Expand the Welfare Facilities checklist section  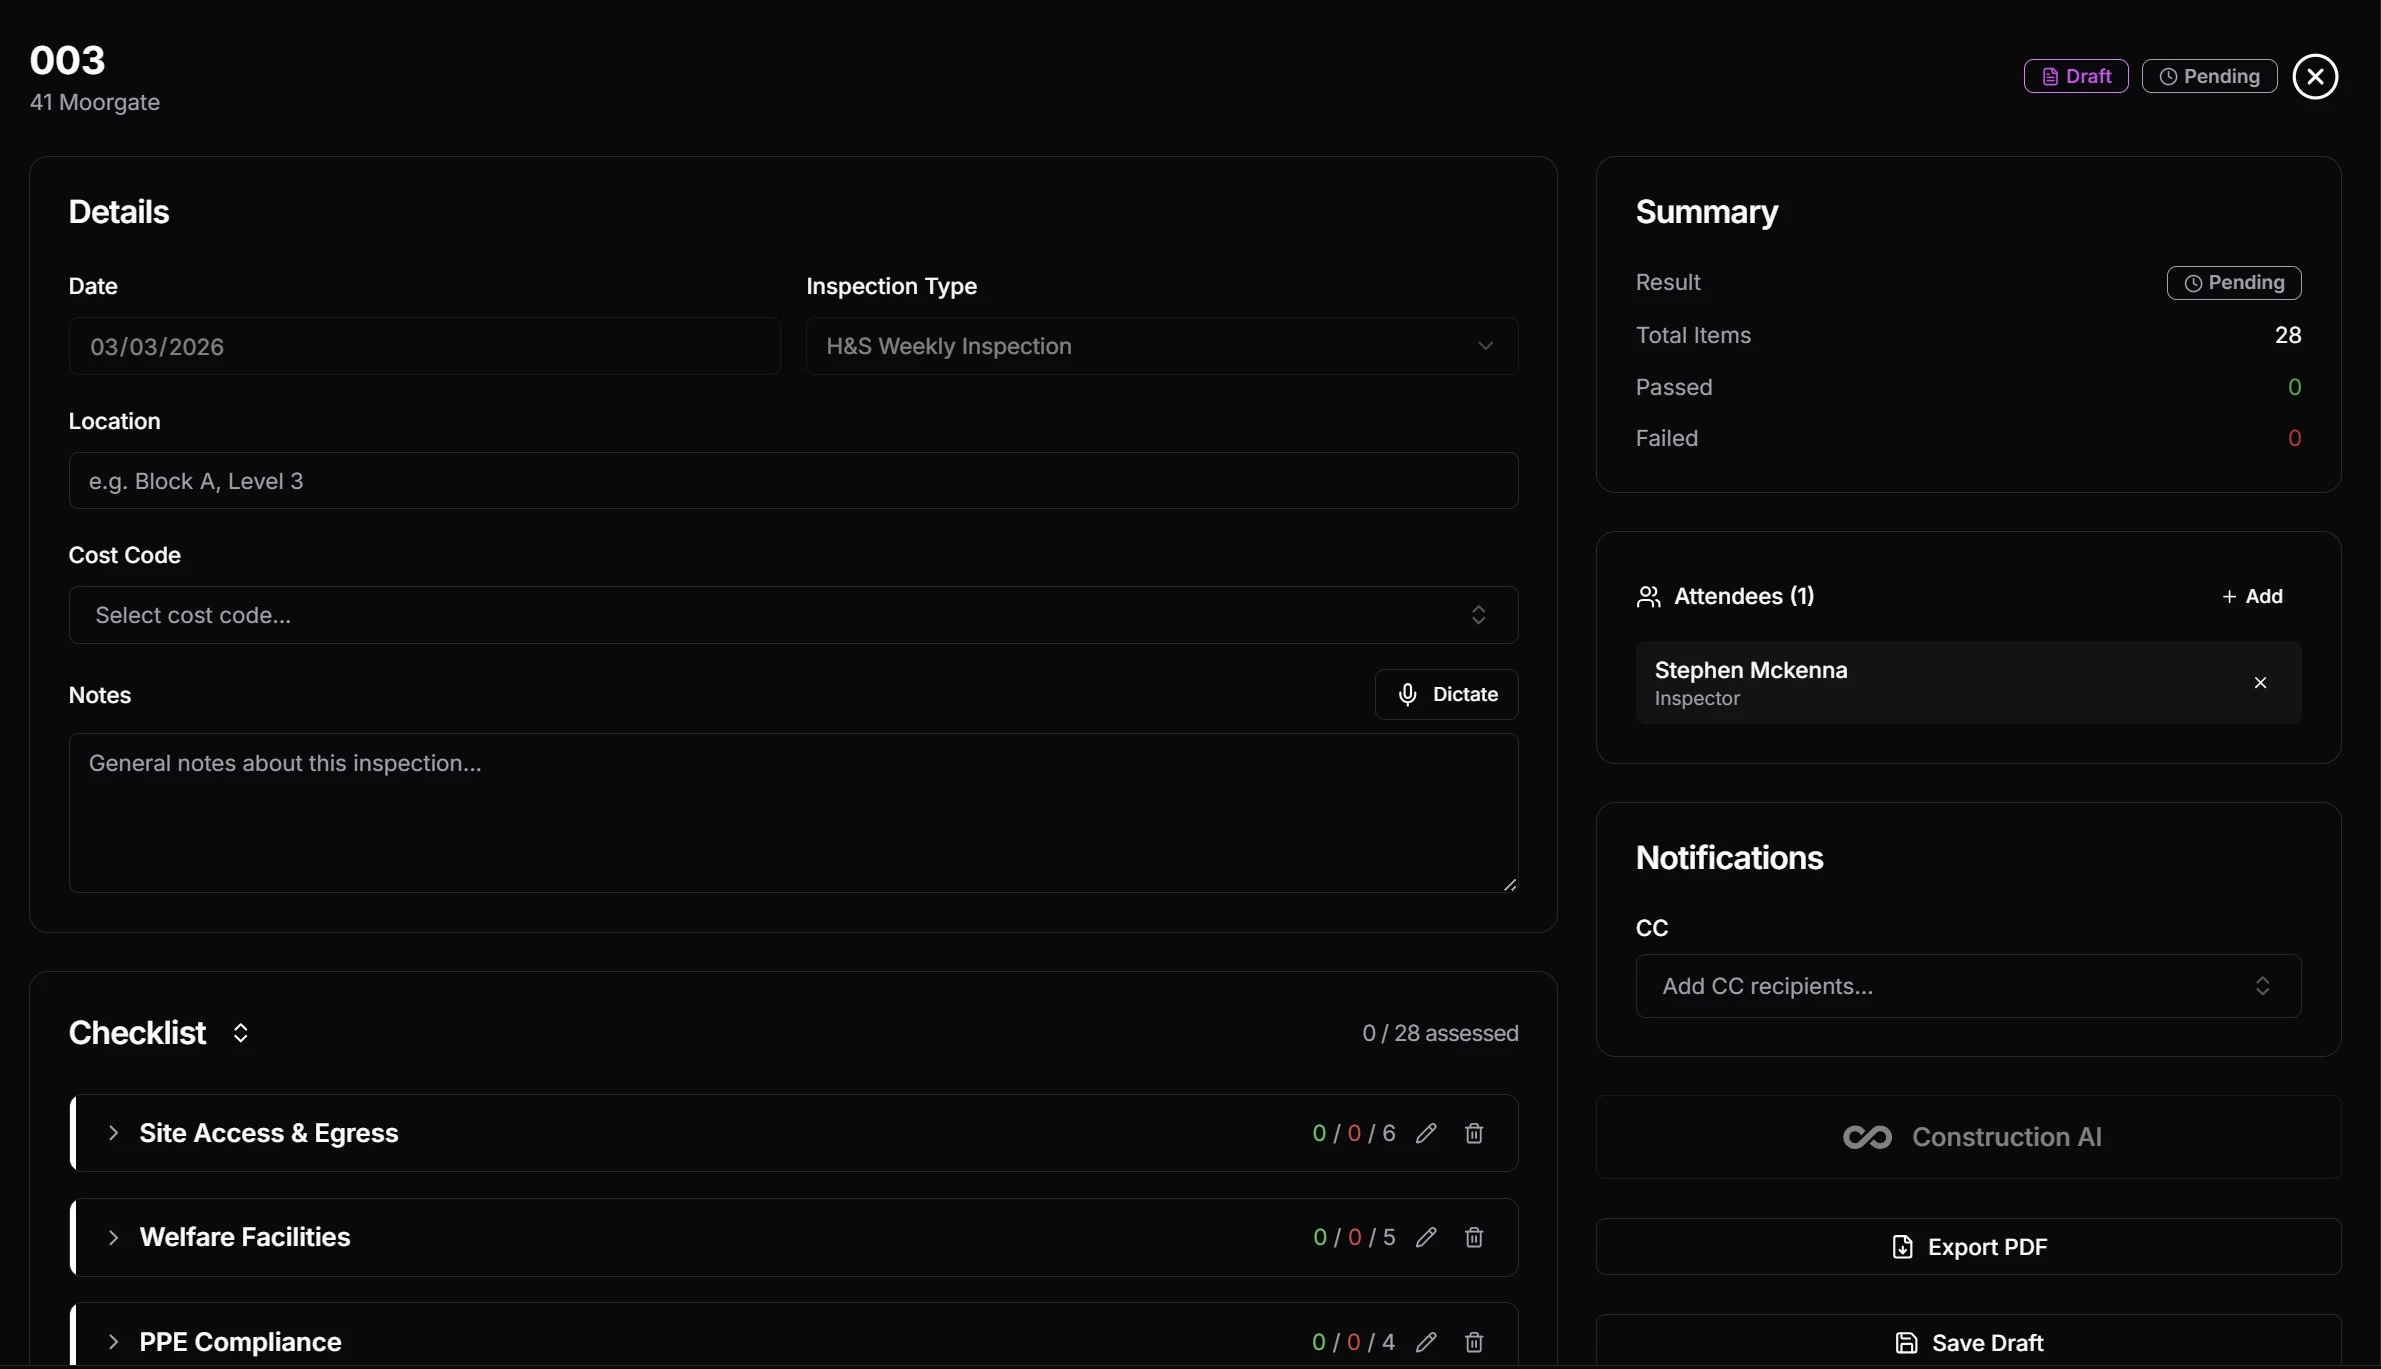coord(115,1238)
